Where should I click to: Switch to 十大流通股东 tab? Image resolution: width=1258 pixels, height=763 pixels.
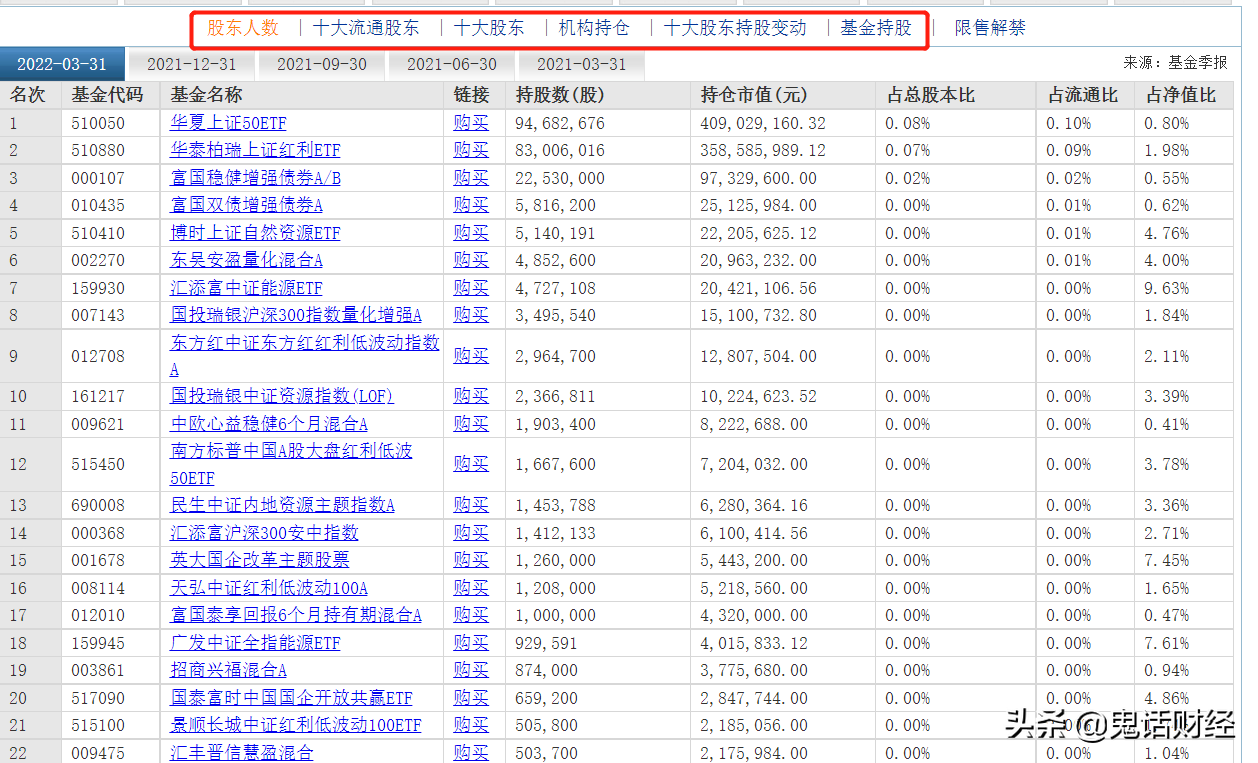coord(366,28)
